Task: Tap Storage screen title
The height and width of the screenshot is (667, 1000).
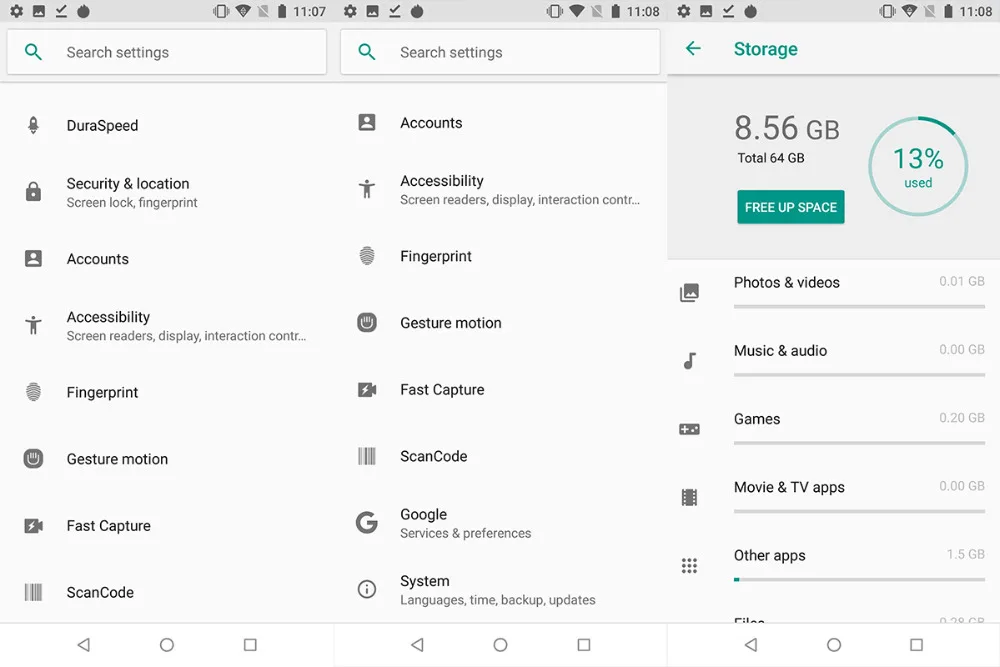Action: coord(765,48)
